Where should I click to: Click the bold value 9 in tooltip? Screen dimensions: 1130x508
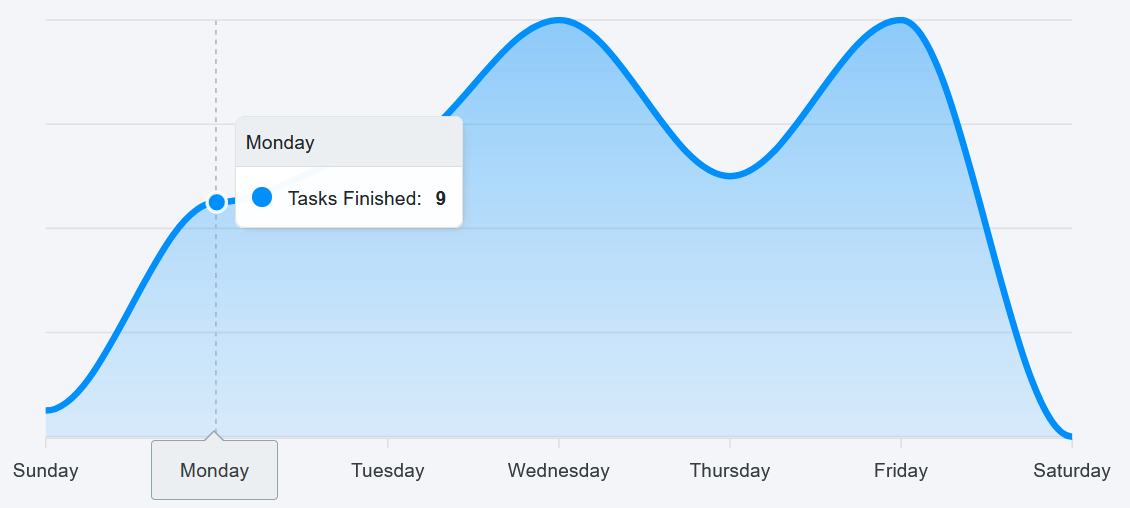click(x=440, y=199)
